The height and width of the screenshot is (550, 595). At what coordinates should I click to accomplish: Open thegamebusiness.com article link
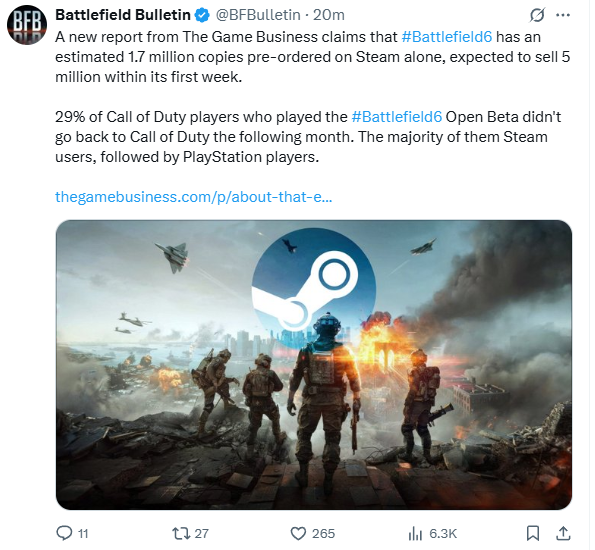coord(194,197)
